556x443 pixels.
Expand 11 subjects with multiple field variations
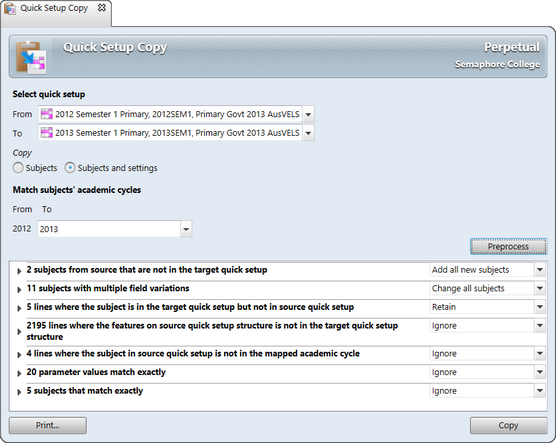click(19, 289)
